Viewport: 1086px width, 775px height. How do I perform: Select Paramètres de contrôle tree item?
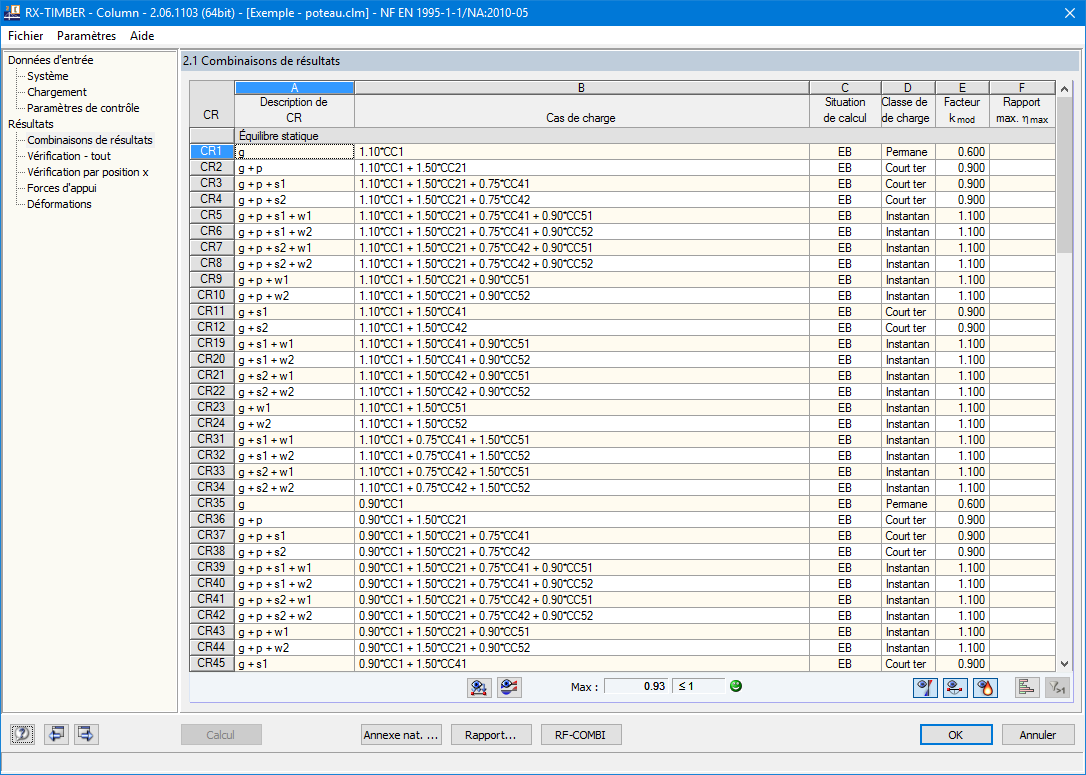83,108
